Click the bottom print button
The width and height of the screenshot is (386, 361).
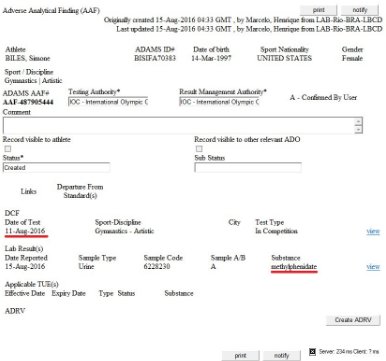coord(240,356)
